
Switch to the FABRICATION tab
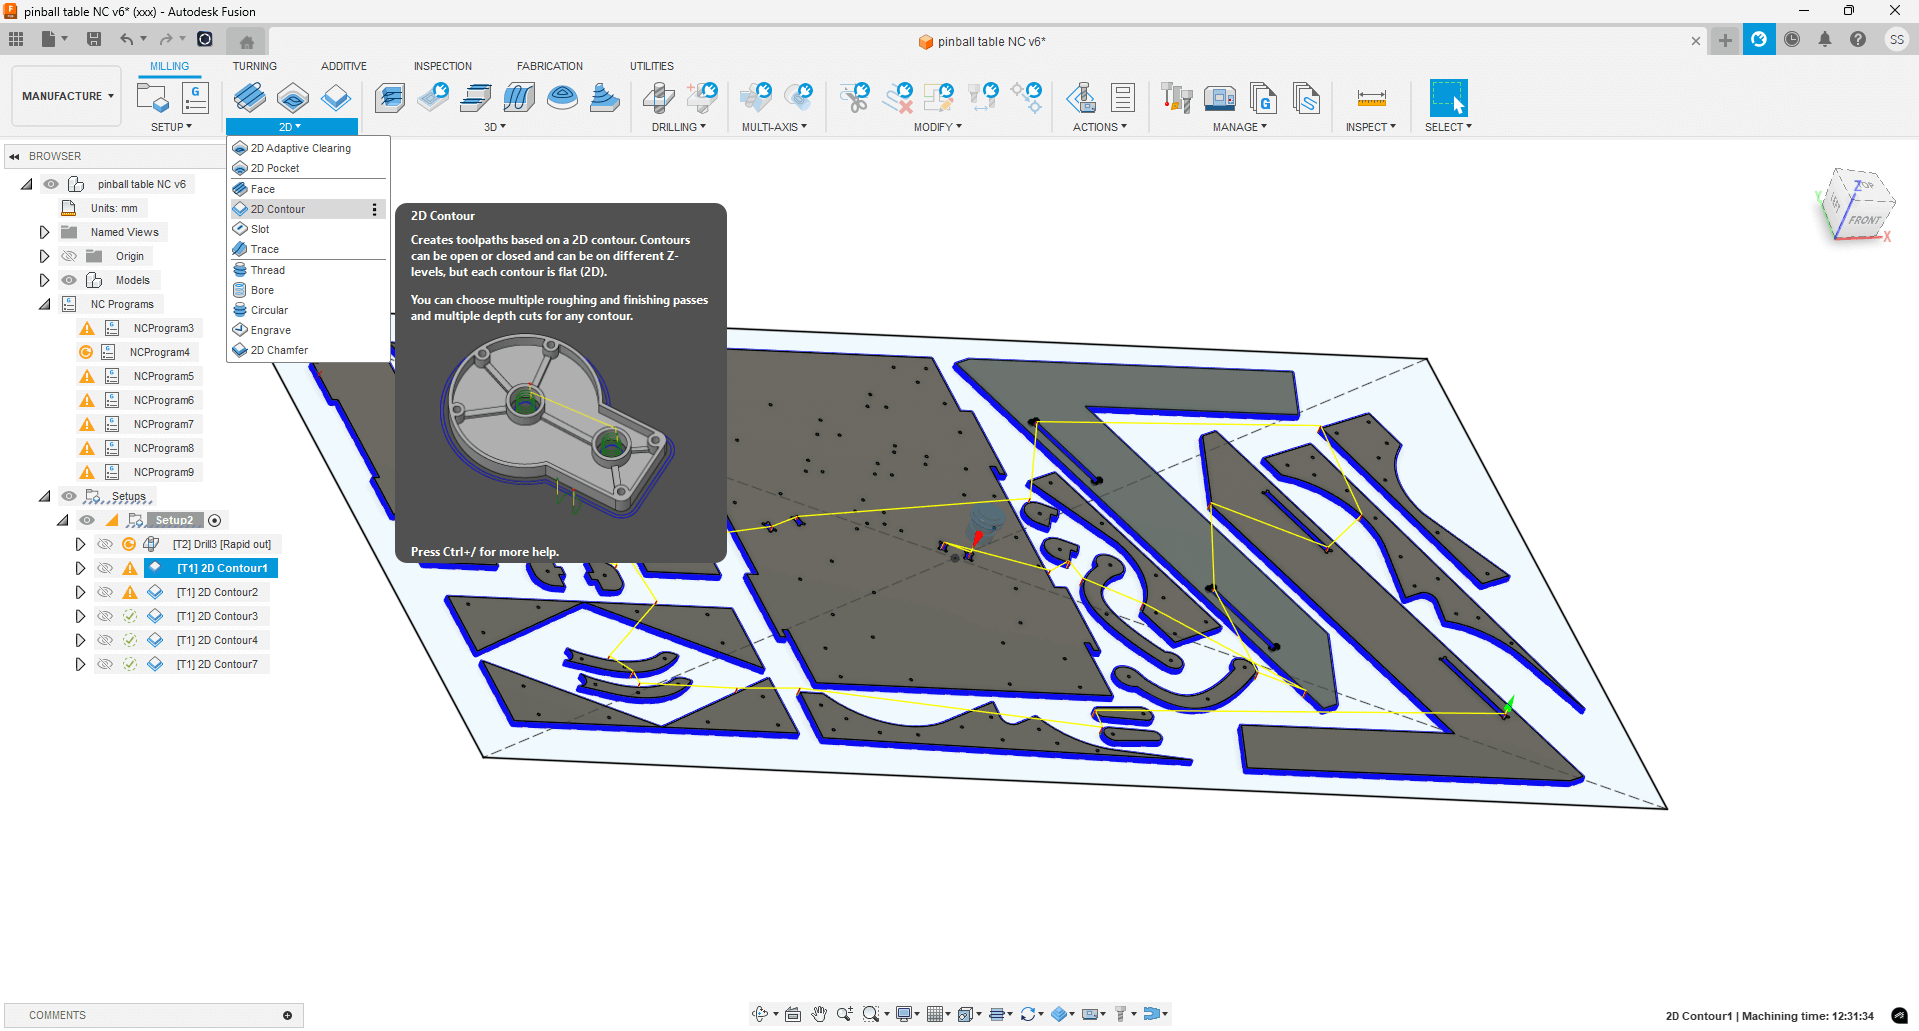click(550, 66)
